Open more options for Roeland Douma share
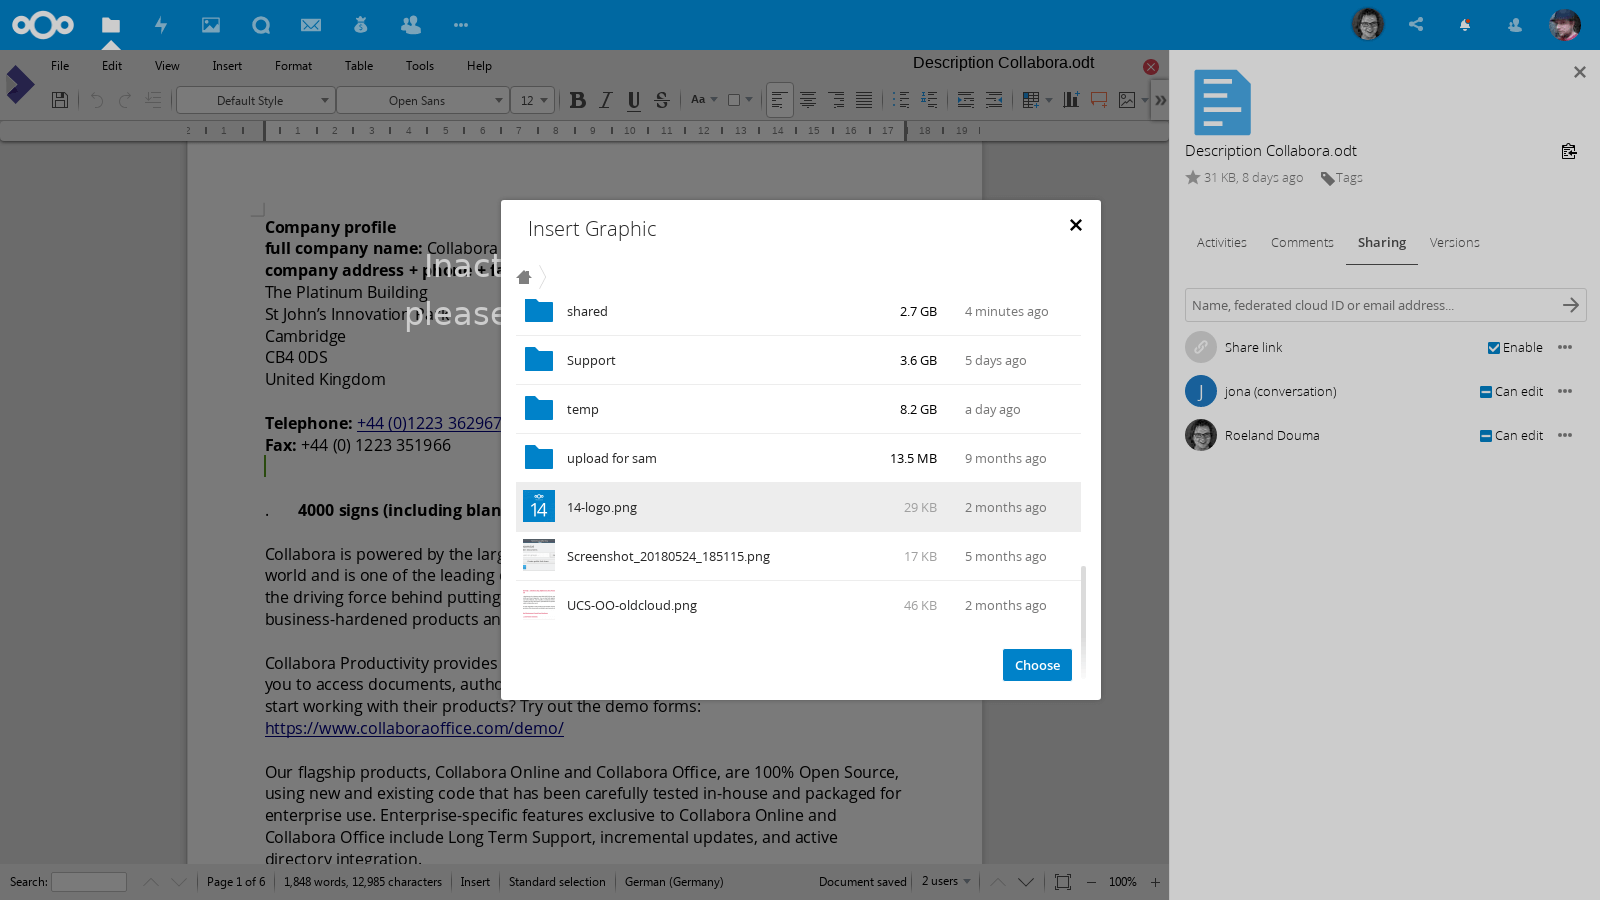This screenshot has height=900, width=1600. click(x=1565, y=436)
